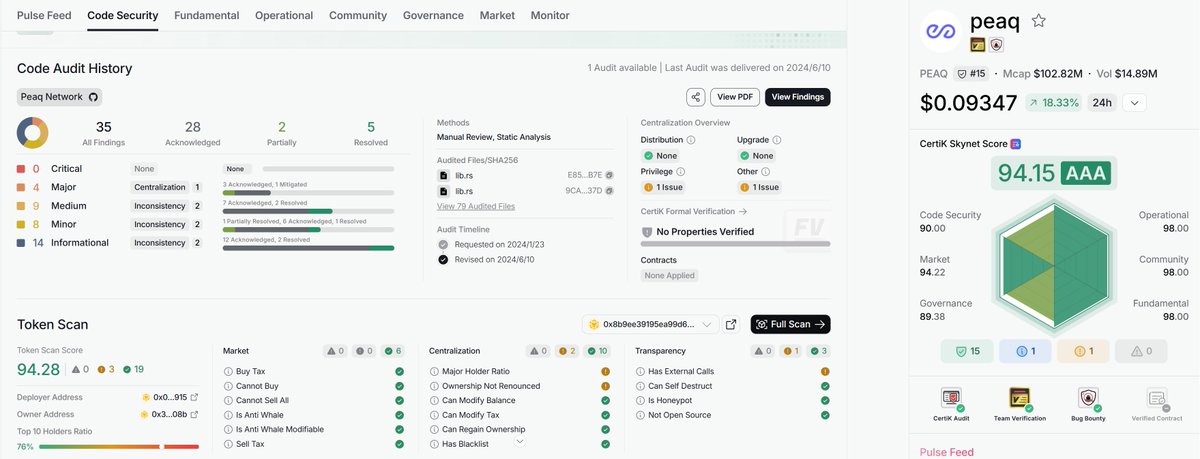Click the Inconsistency 2 tag for Informational
Screen dimensions: 1200x459
[x=168, y=243]
